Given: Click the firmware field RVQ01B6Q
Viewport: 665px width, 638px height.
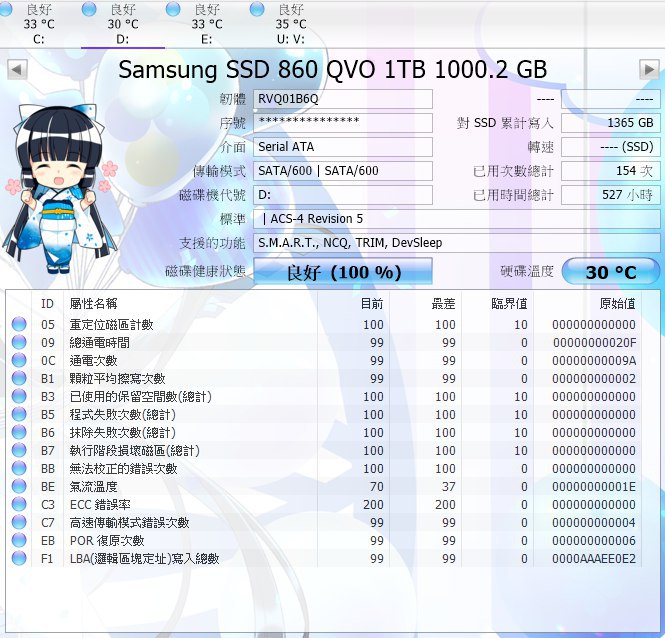Looking at the screenshot, I should coord(343,99).
